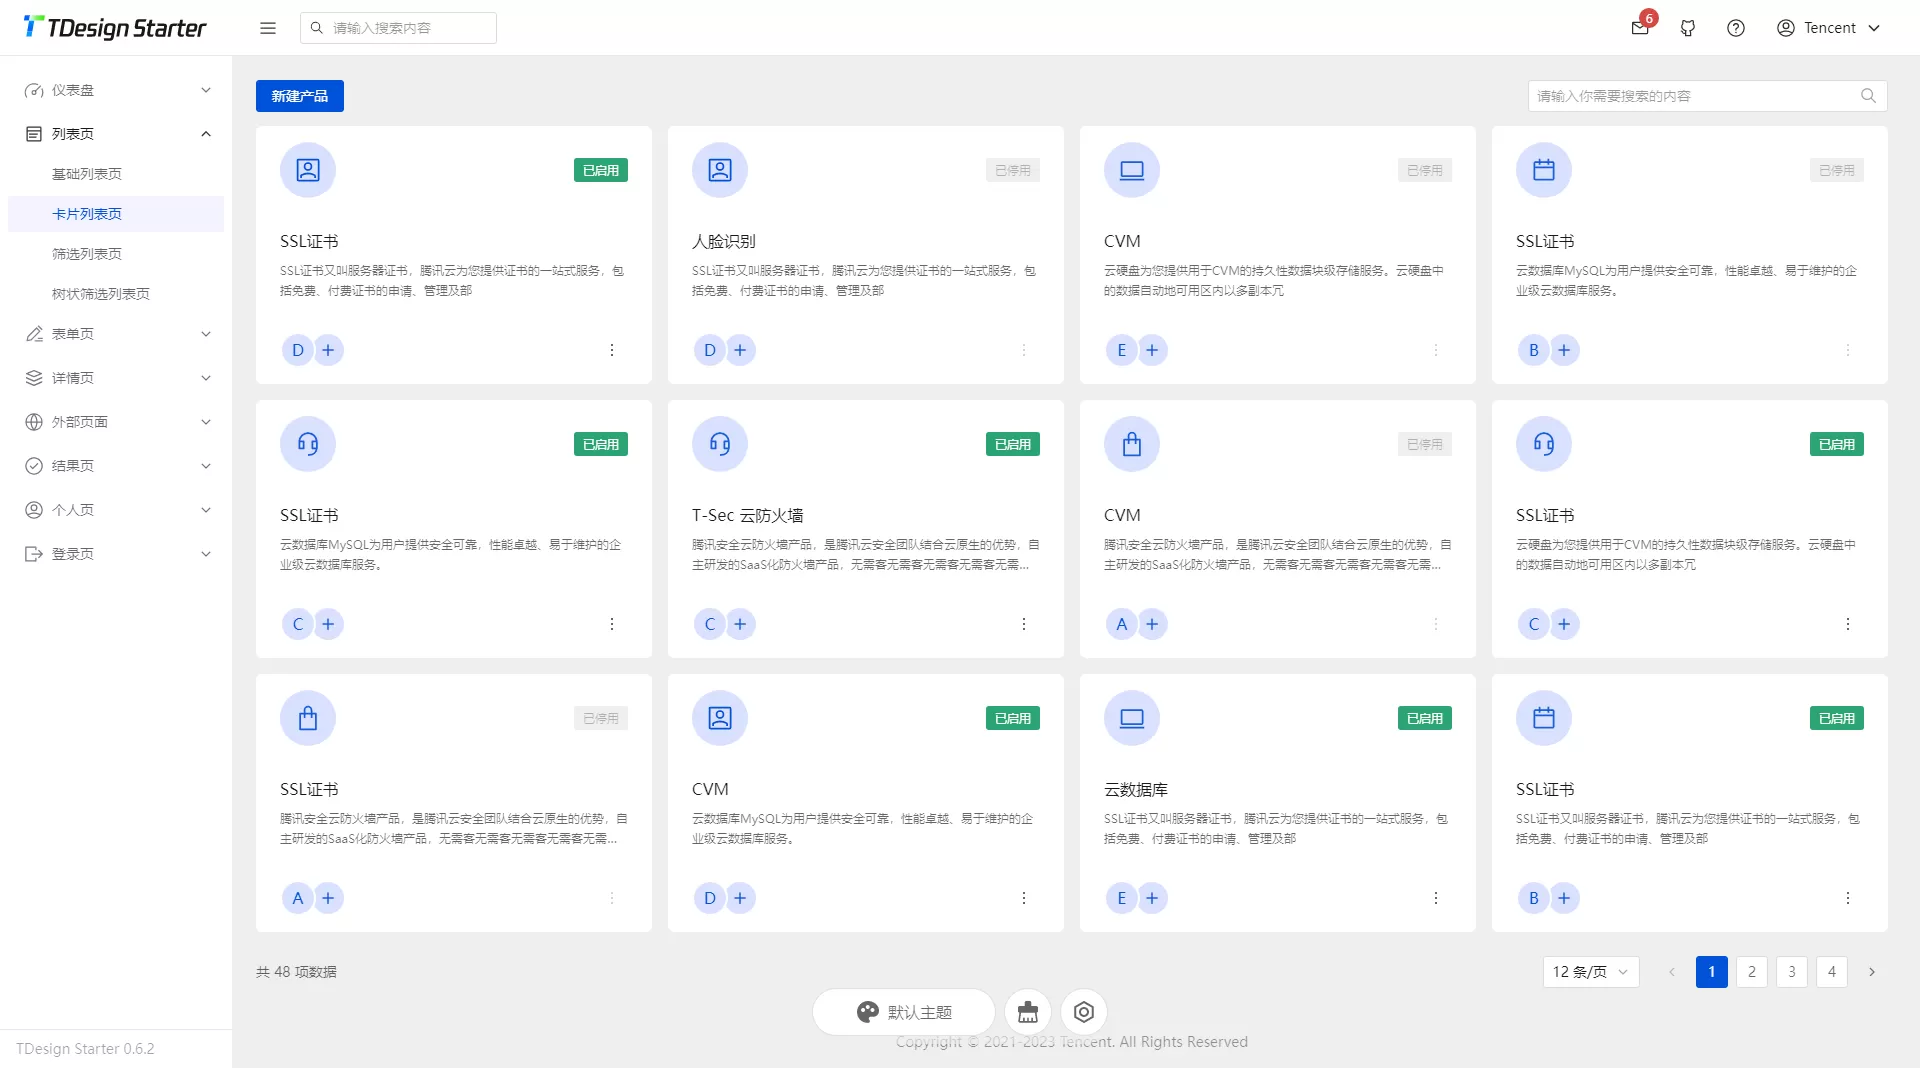Open the 默认主题 theme color picker
This screenshot has height=1068, width=1920.
[904, 1012]
